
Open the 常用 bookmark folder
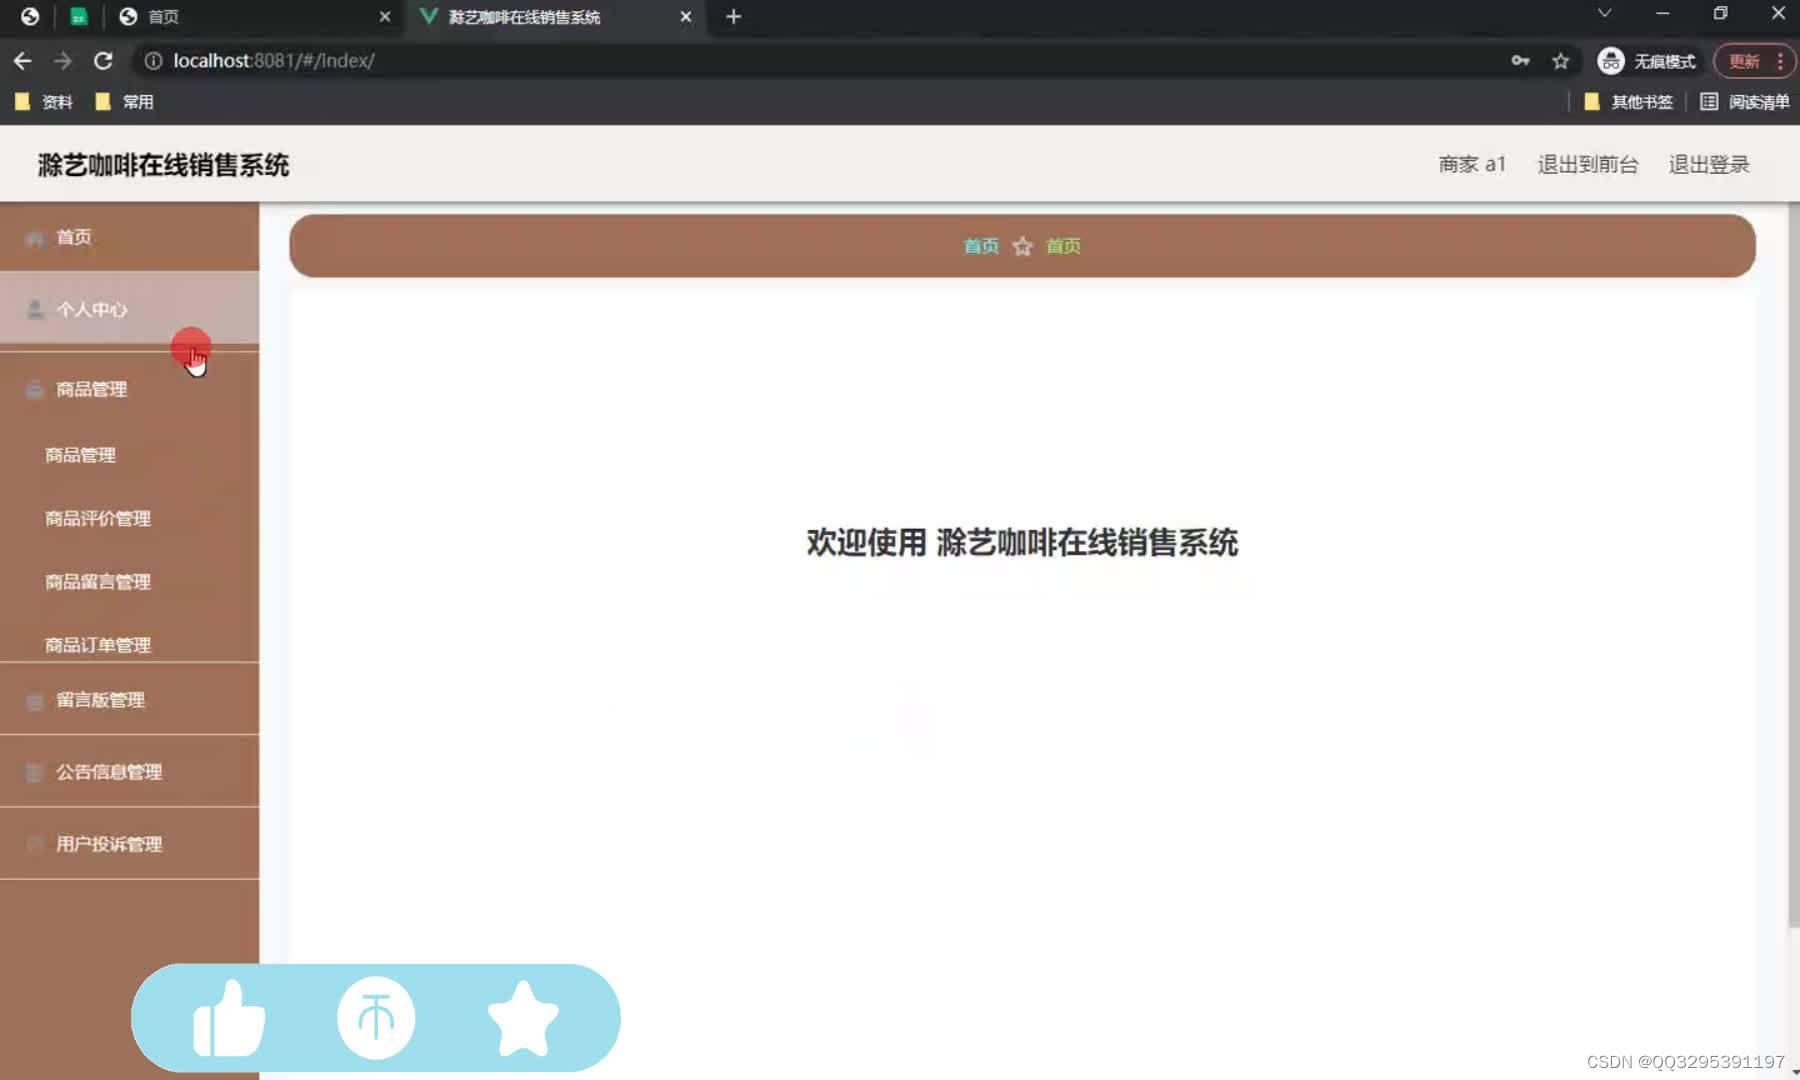tap(124, 102)
